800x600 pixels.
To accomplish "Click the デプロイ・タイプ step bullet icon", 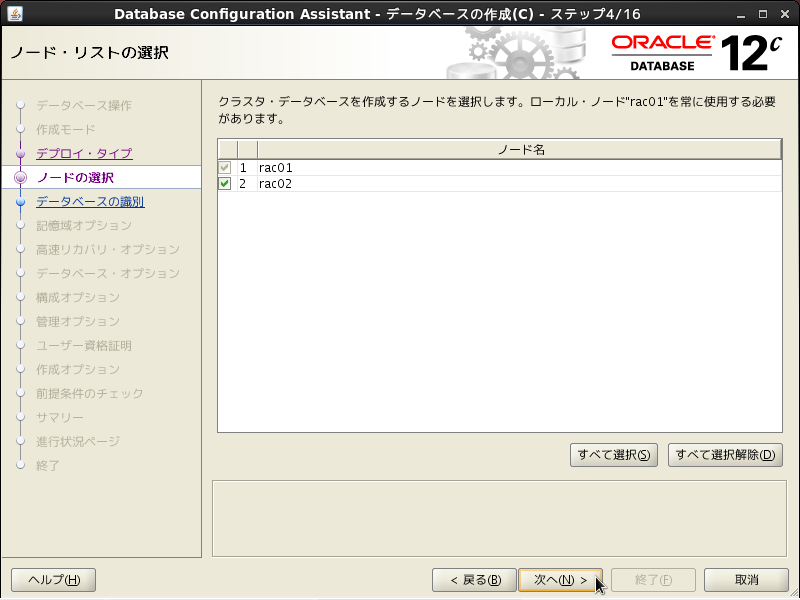I will [20, 154].
